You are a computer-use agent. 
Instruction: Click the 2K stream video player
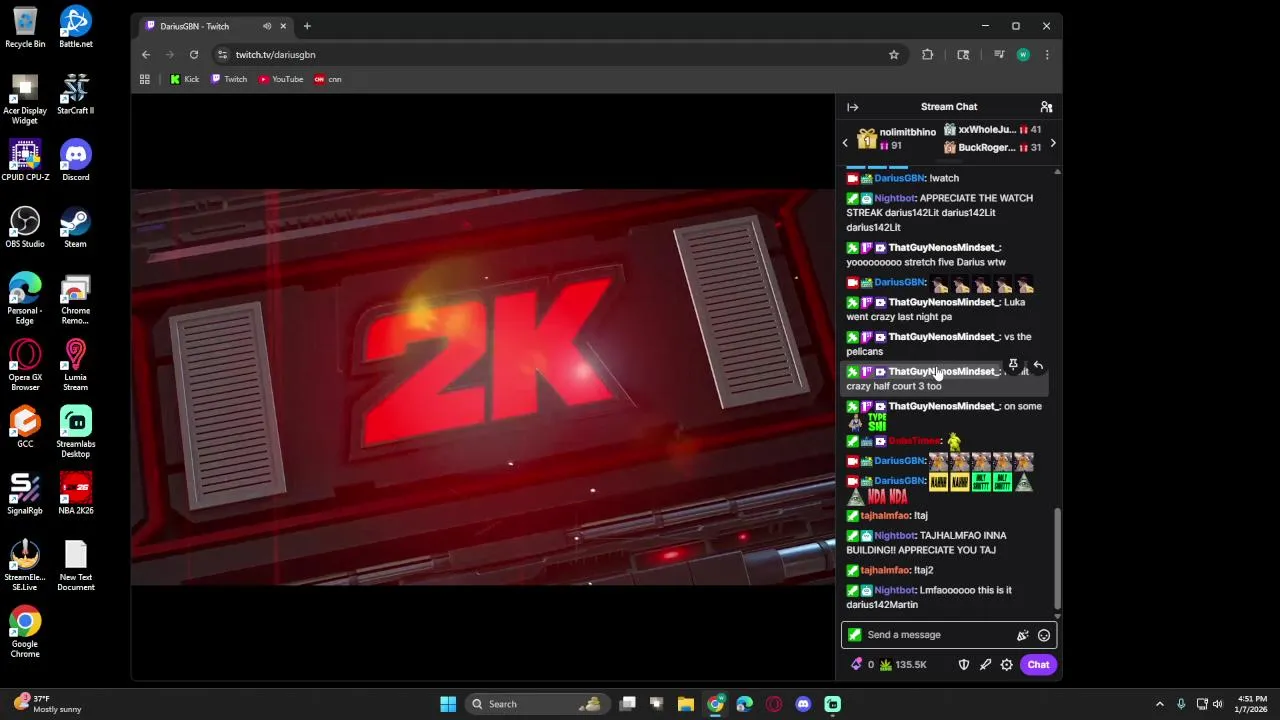pyautogui.click(x=483, y=387)
